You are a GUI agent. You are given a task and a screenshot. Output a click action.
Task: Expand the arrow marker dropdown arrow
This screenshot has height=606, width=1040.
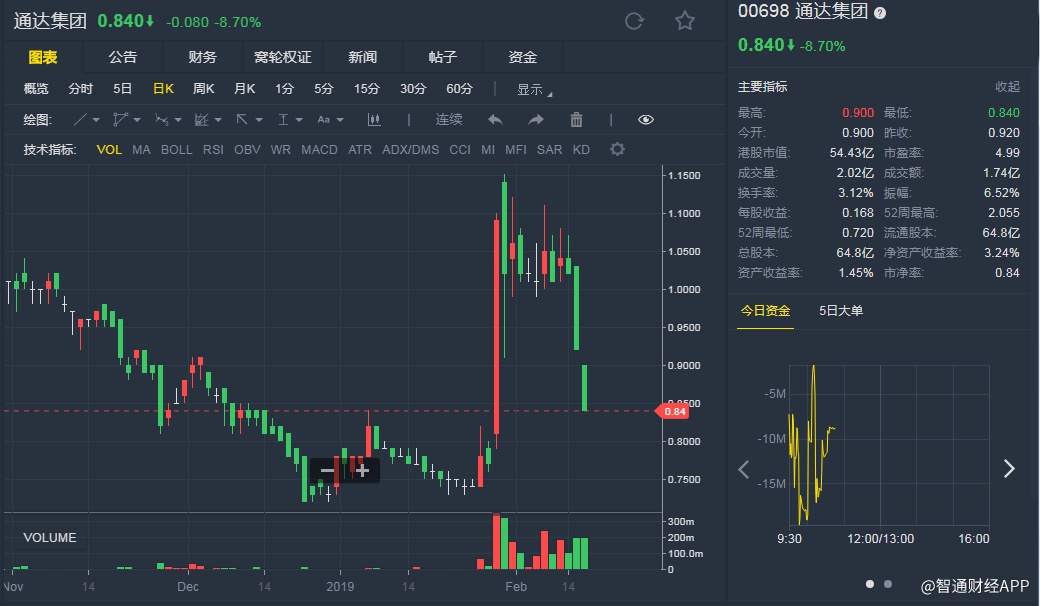[259, 121]
